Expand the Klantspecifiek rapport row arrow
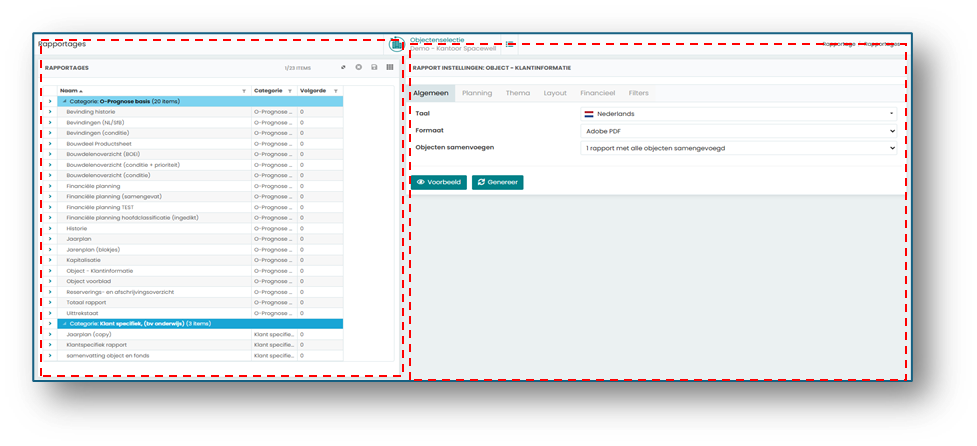 click(50, 344)
